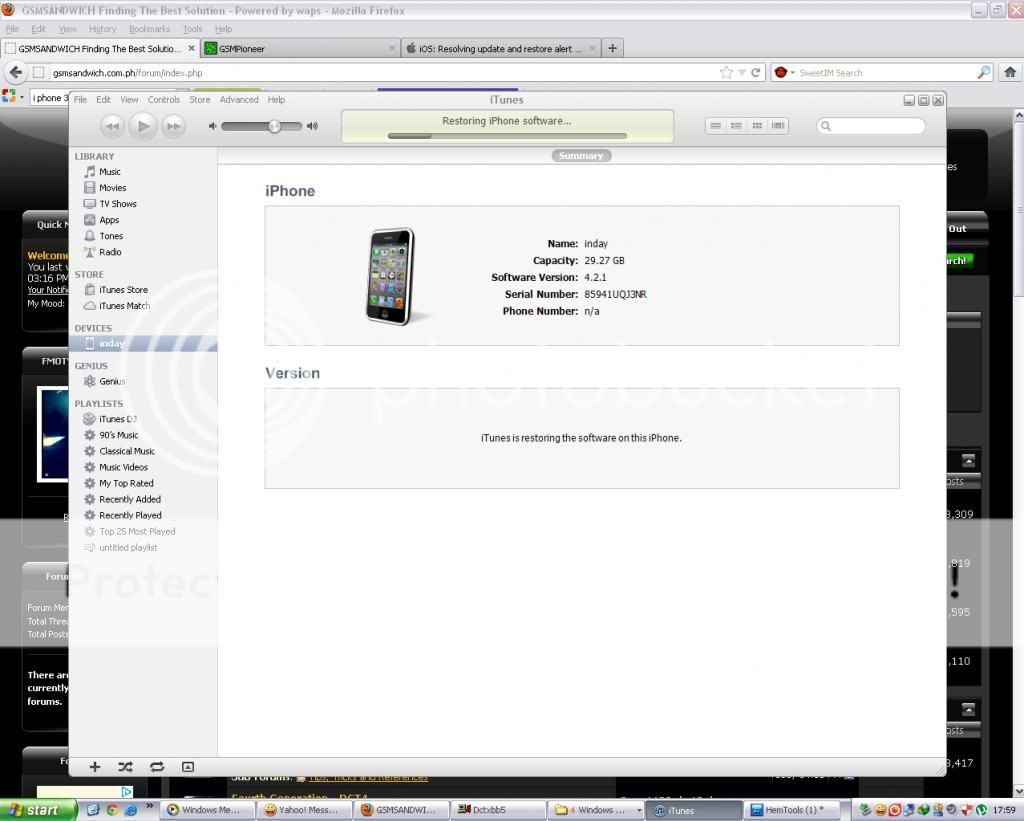Click the add playlist plus button
This screenshot has width=1024, height=821.
(x=95, y=767)
